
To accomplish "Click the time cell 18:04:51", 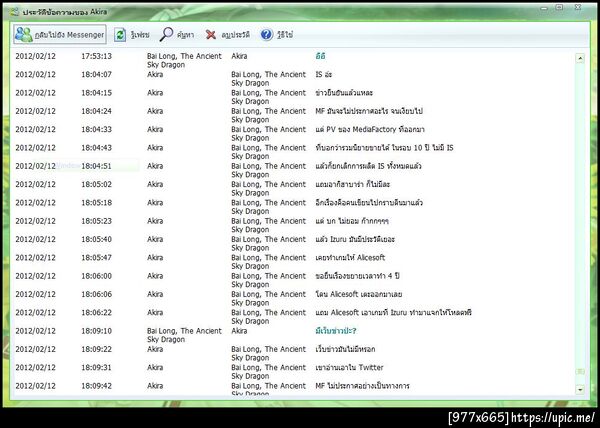I will (96, 166).
